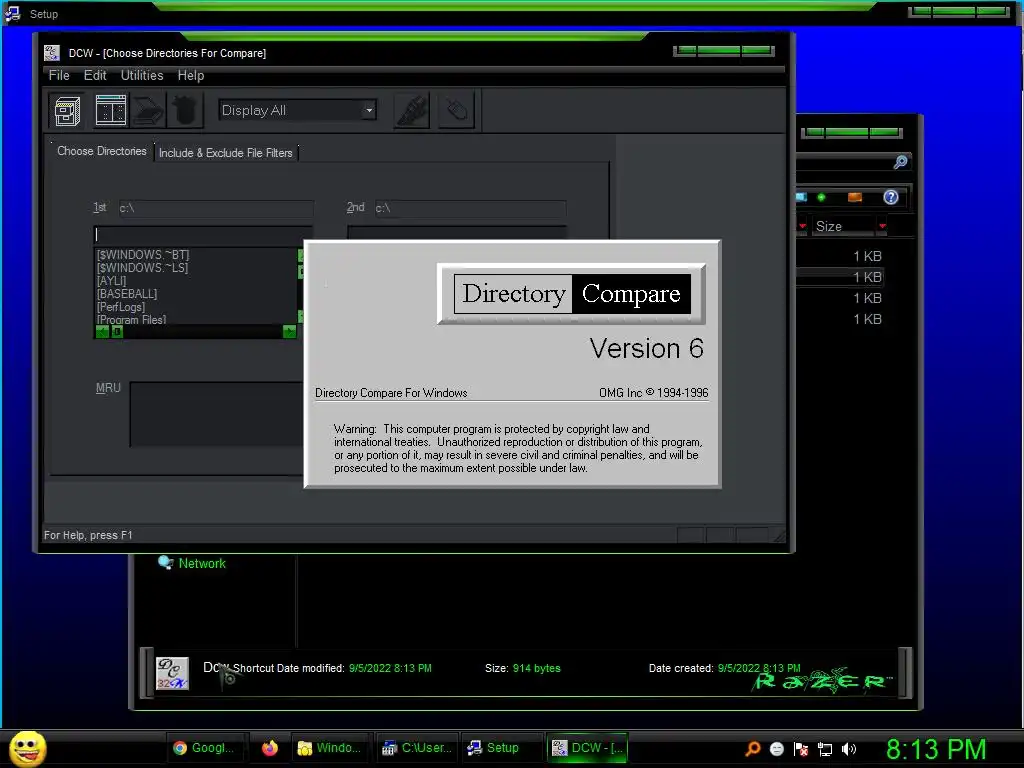Screen dimensions: 1024x768
Task: Open the File menu
Action: tap(59, 76)
